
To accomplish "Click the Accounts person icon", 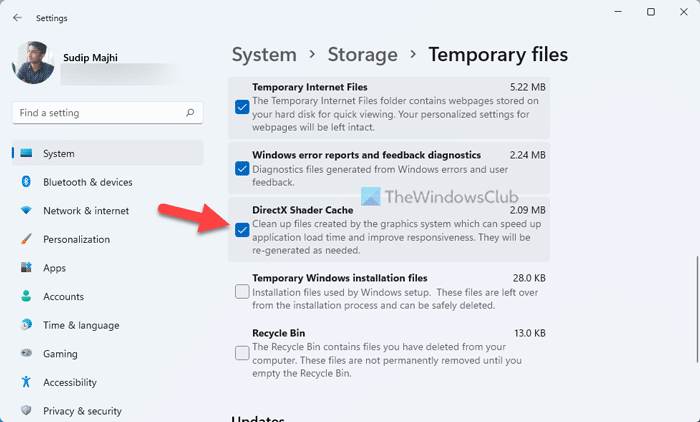I will coord(26,297).
